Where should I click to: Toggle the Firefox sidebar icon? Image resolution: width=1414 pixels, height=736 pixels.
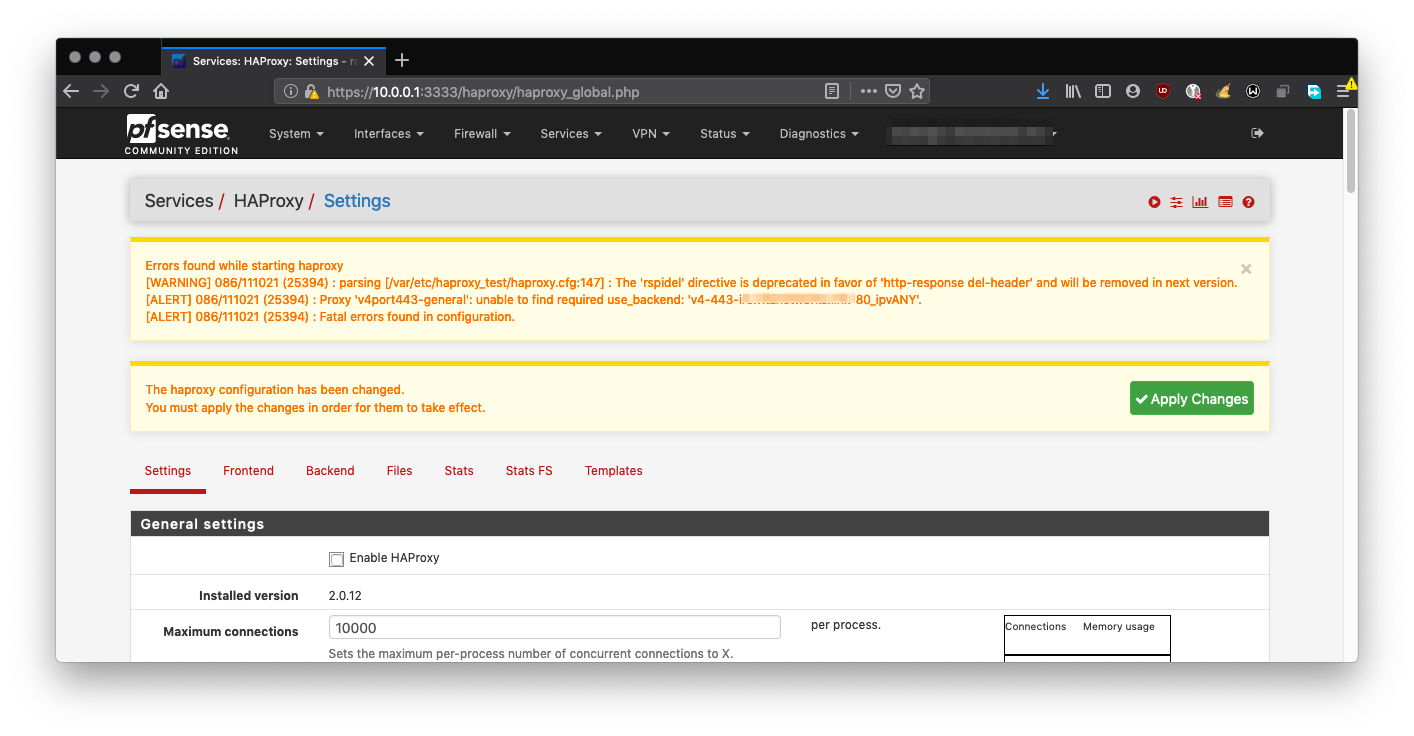point(1103,91)
